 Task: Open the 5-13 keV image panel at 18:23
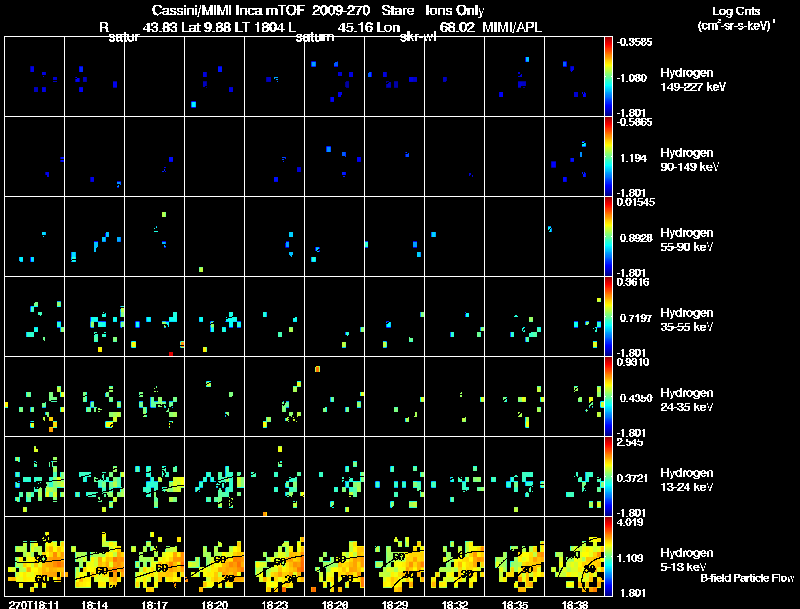274,556
